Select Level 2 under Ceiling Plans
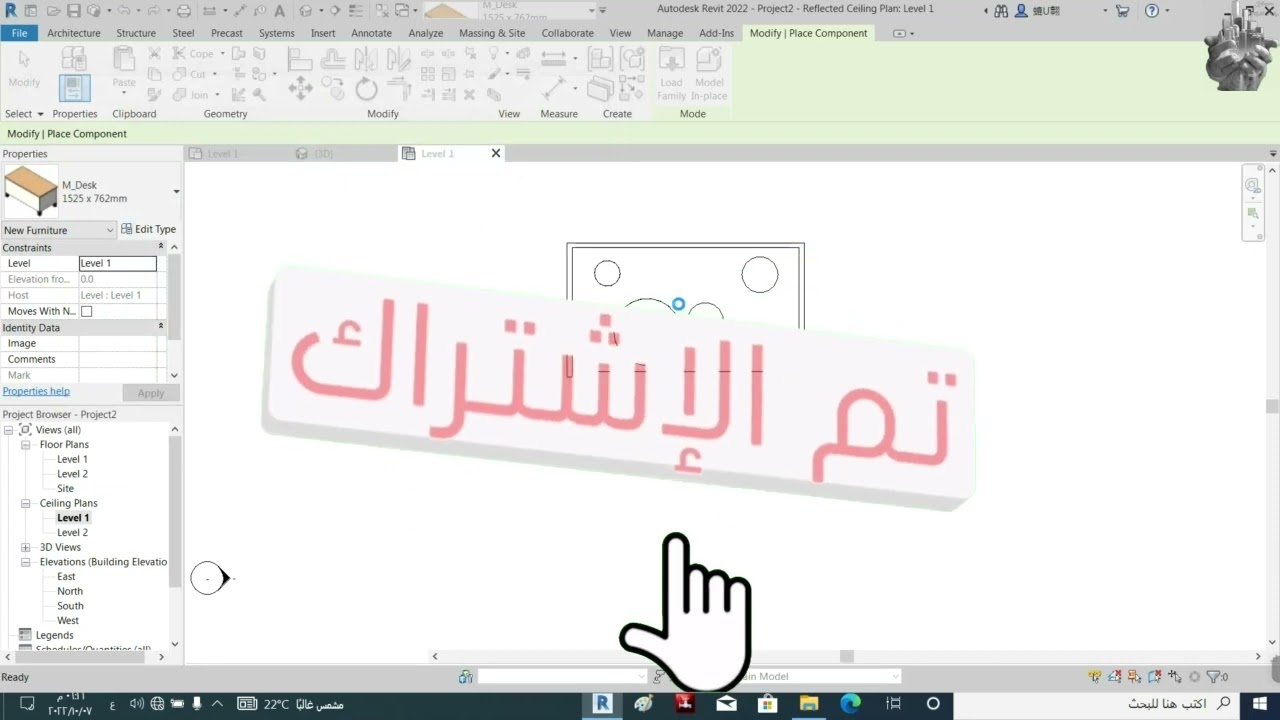The height and width of the screenshot is (720, 1280). click(72, 533)
